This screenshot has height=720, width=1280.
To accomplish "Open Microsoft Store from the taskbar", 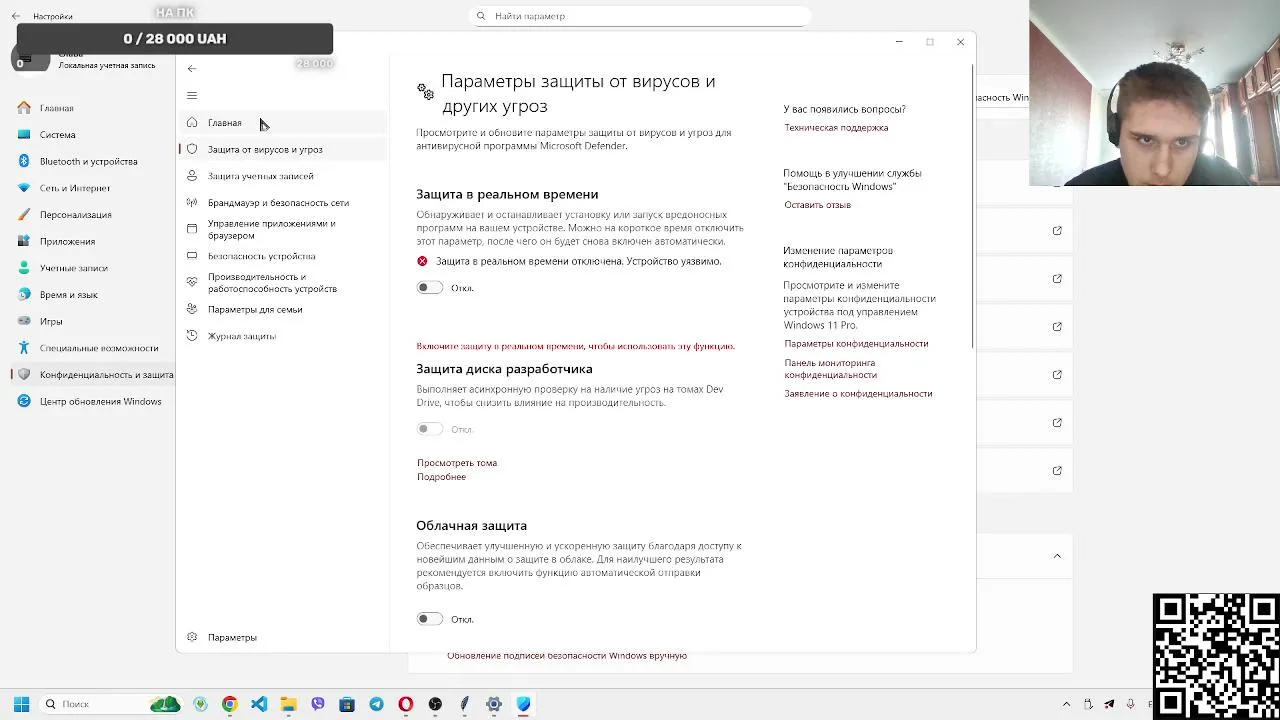I will coord(347,704).
